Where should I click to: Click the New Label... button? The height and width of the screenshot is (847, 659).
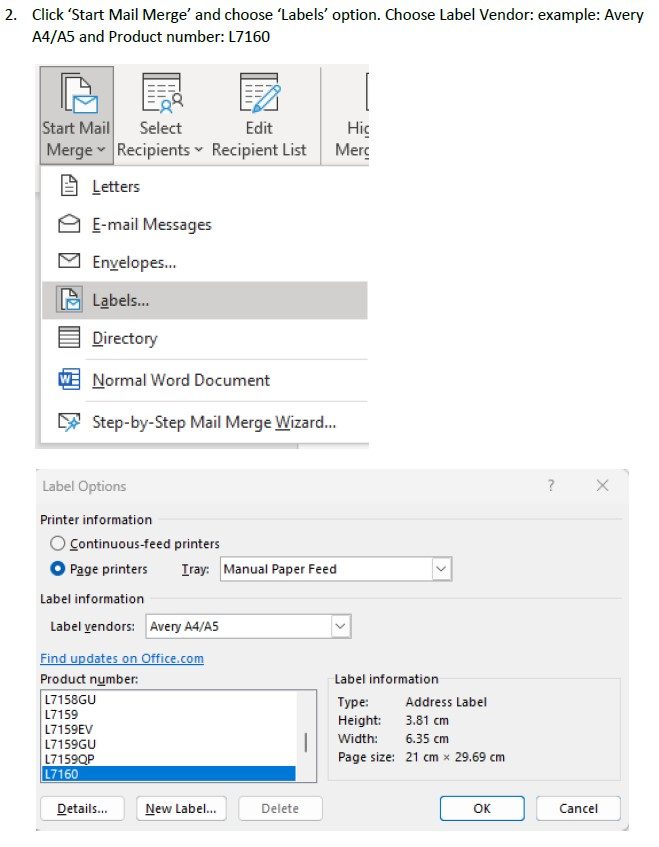181,808
